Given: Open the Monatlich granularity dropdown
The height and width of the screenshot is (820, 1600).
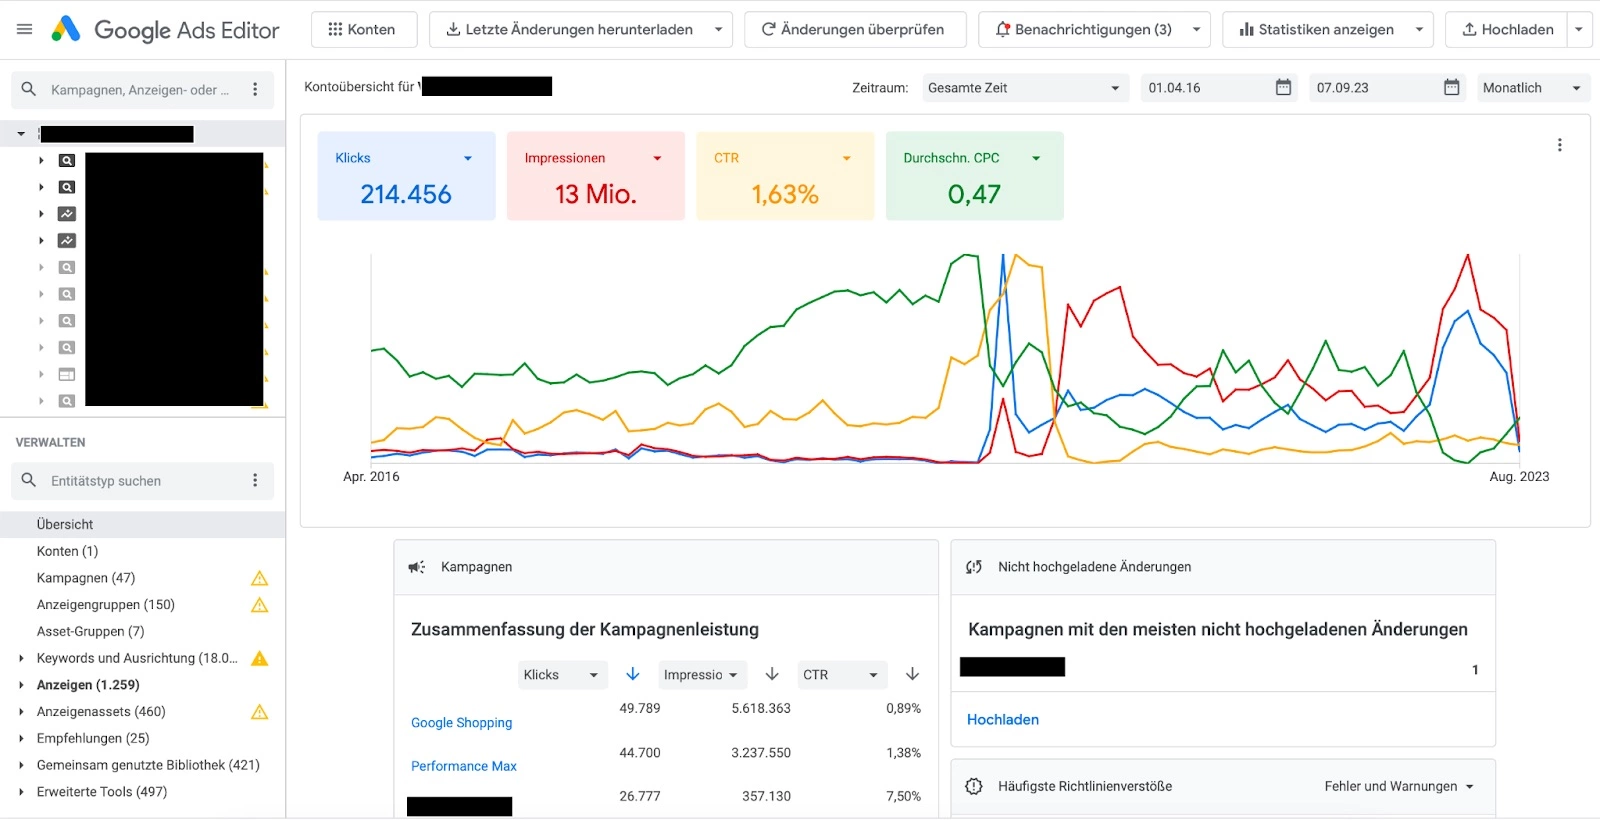Looking at the screenshot, I should point(1533,88).
